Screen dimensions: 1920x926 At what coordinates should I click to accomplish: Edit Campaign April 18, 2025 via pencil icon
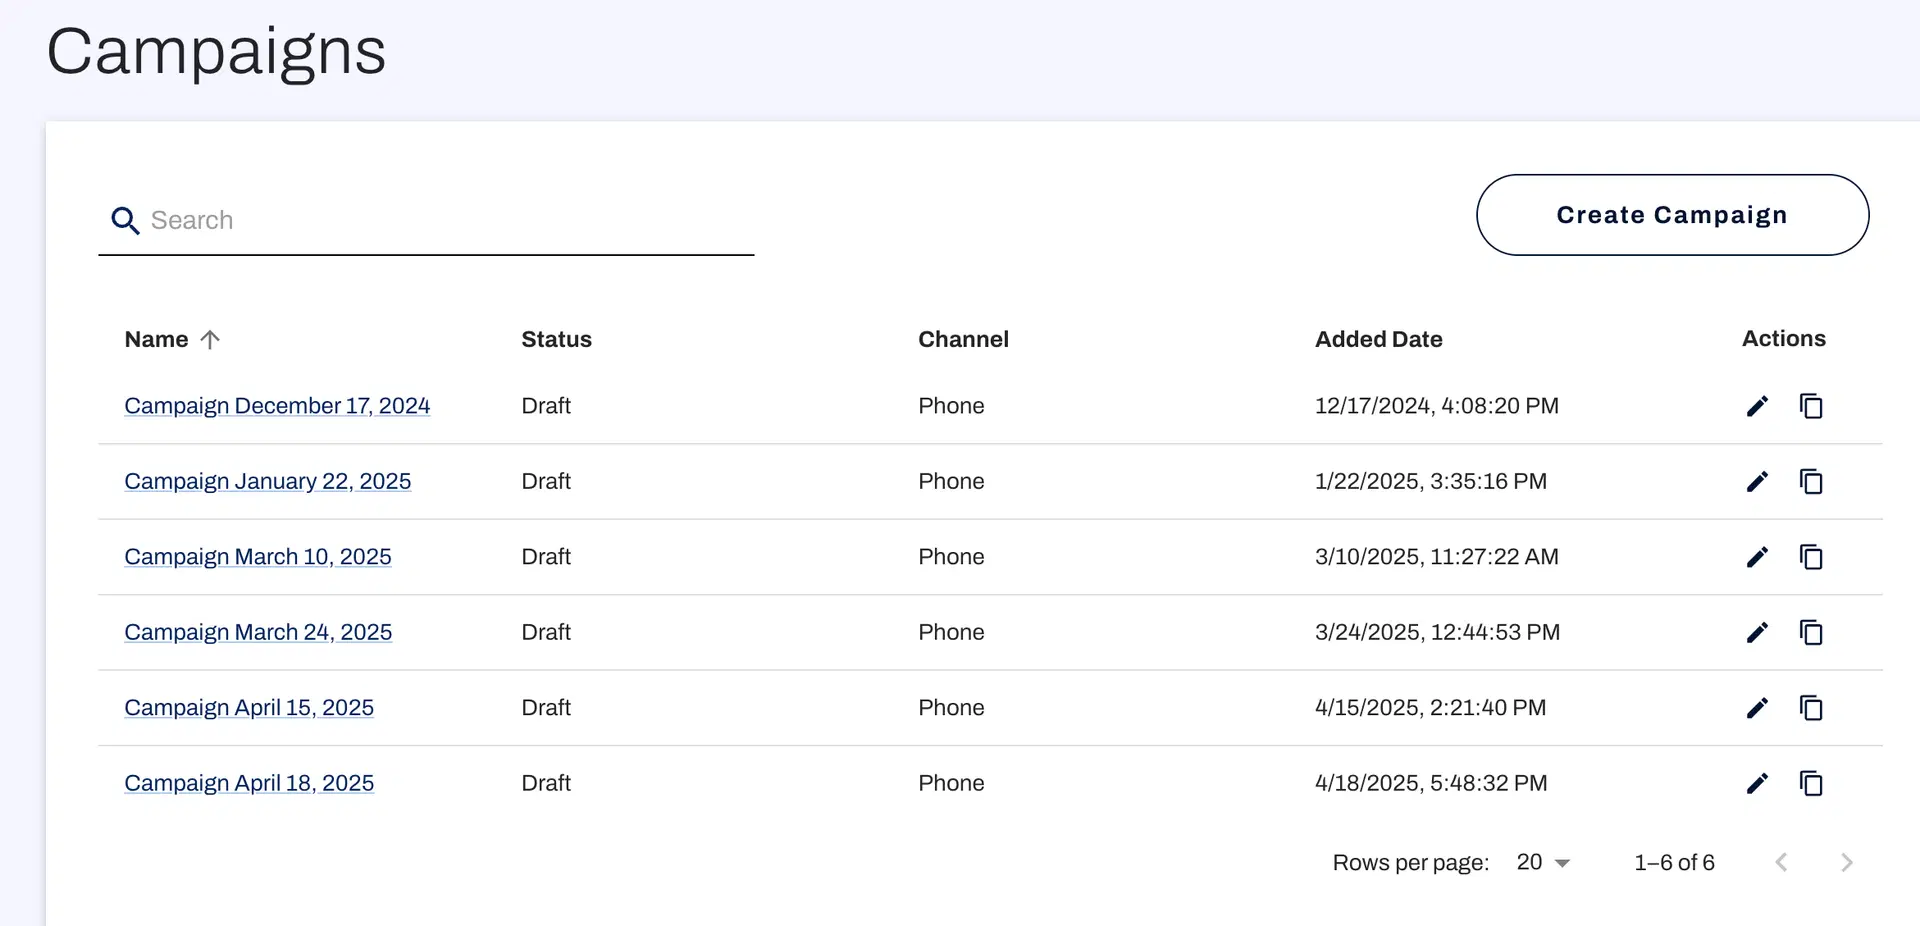[x=1757, y=783]
